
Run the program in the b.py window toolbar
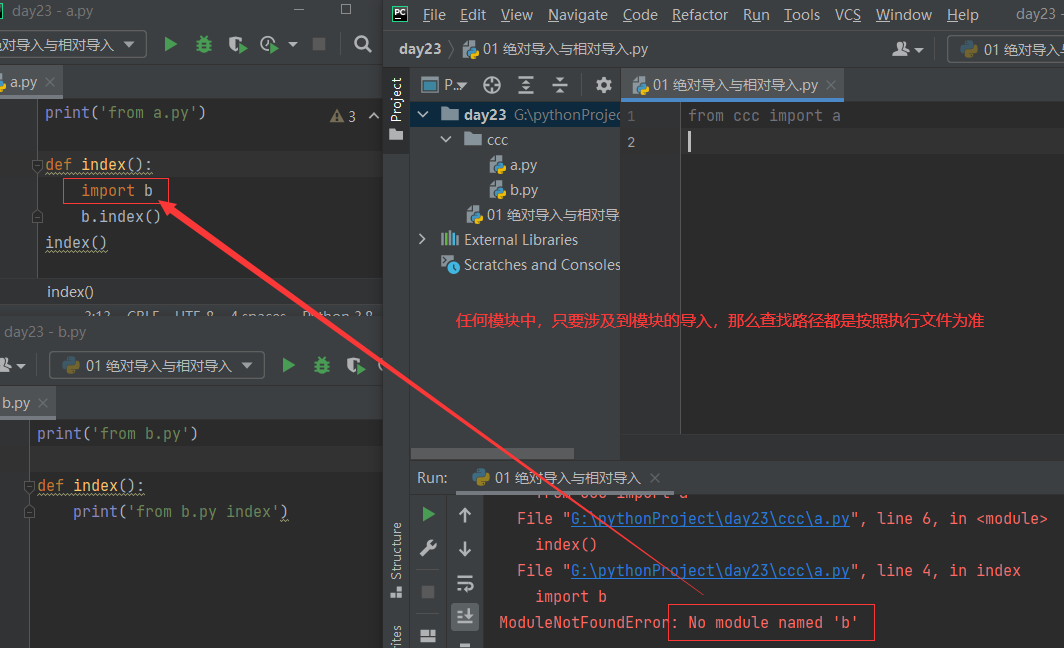tap(288, 366)
